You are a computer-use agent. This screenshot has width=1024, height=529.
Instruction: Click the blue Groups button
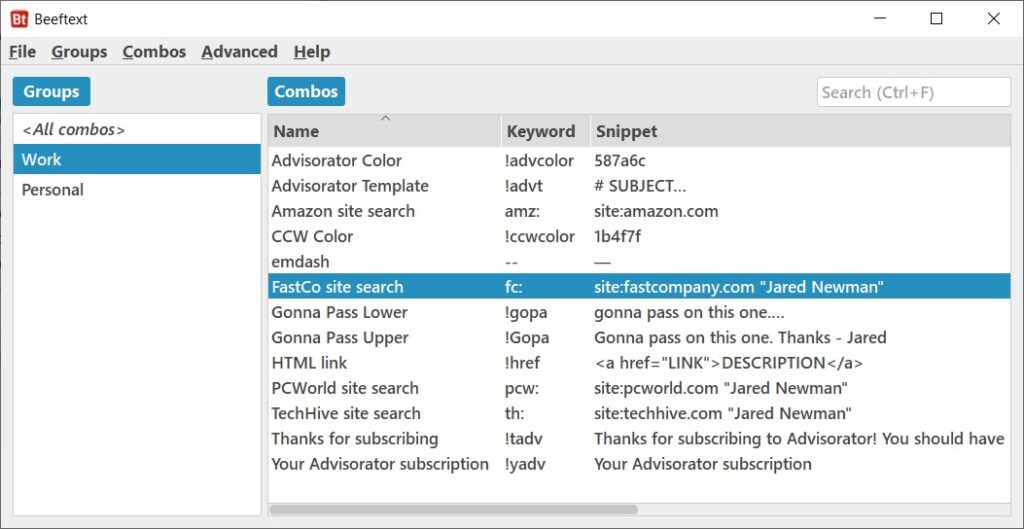(x=52, y=91)
